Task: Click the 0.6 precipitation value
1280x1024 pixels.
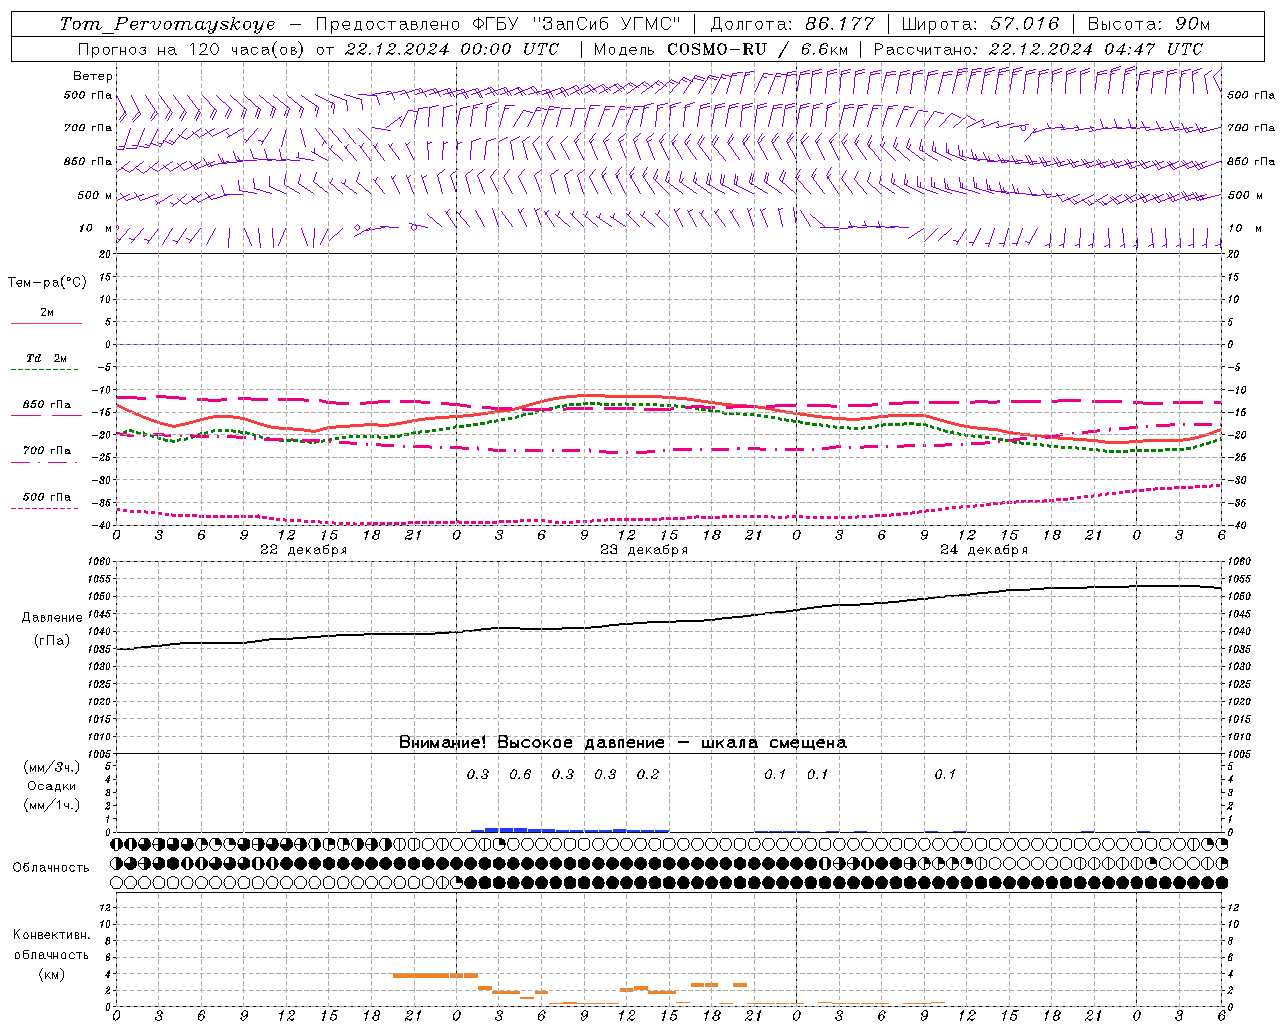Action: (x=520, y=775)
